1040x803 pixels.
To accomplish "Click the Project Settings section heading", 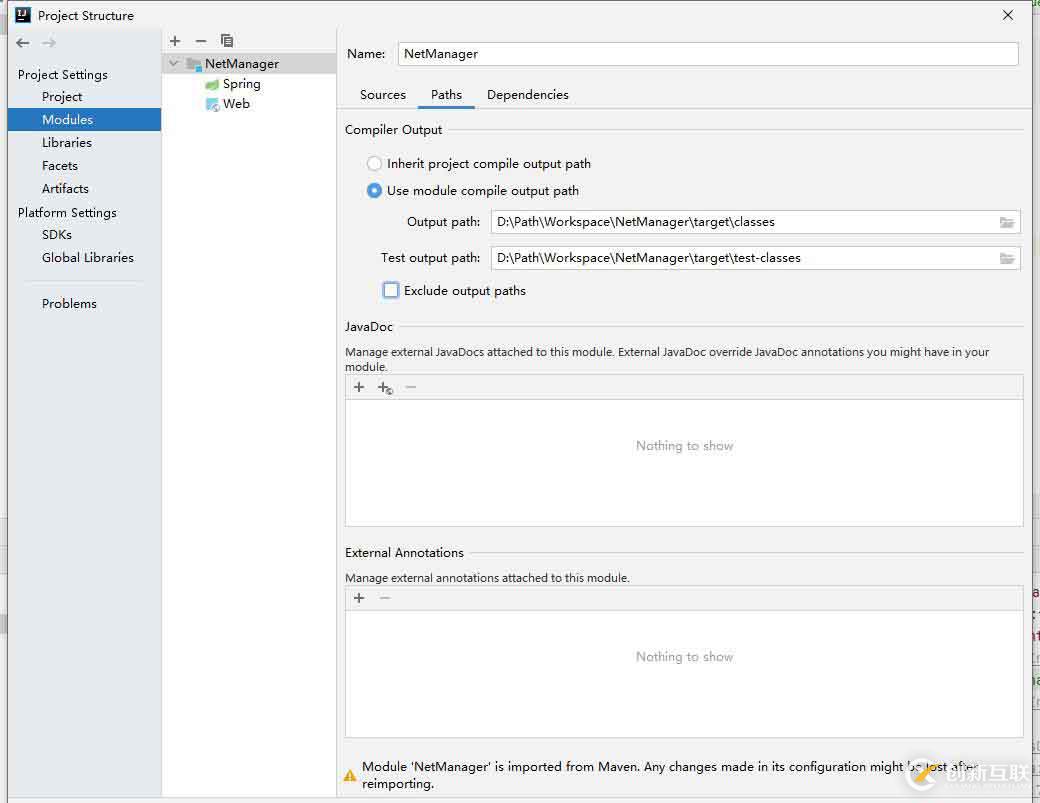I will (62, 75).
